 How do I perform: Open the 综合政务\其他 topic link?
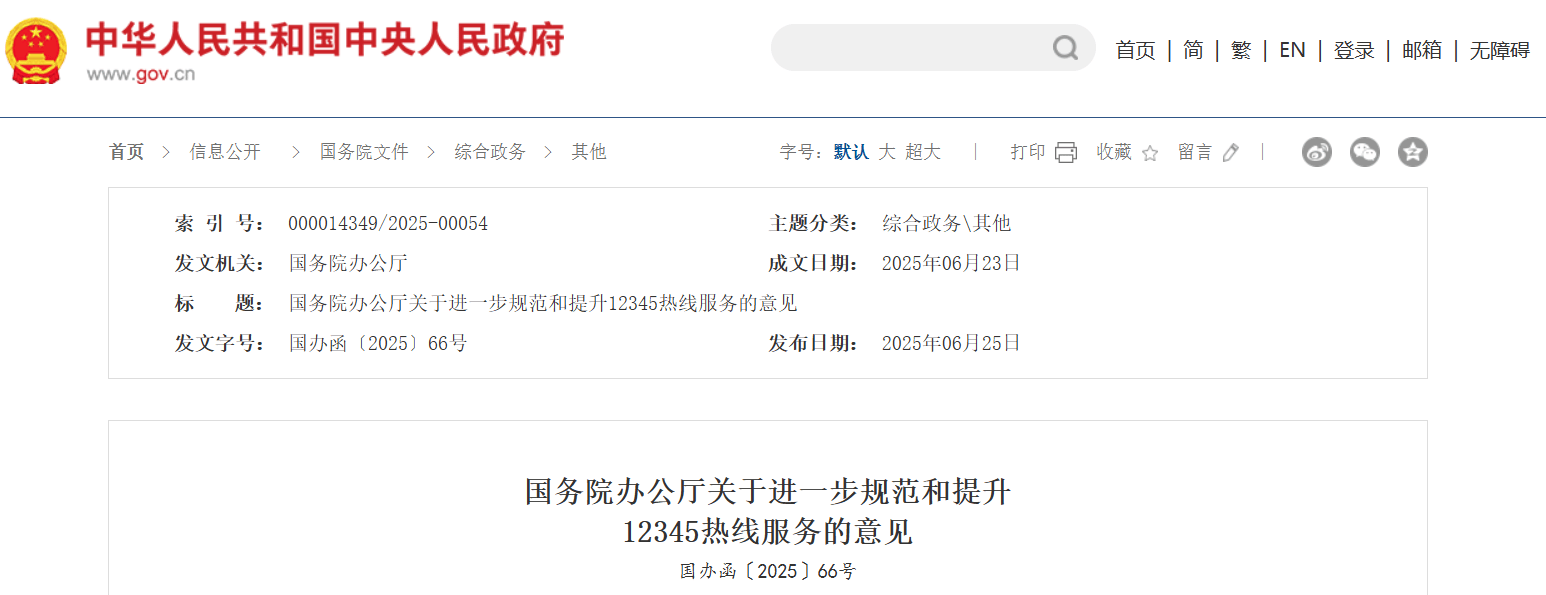point(946,222)
